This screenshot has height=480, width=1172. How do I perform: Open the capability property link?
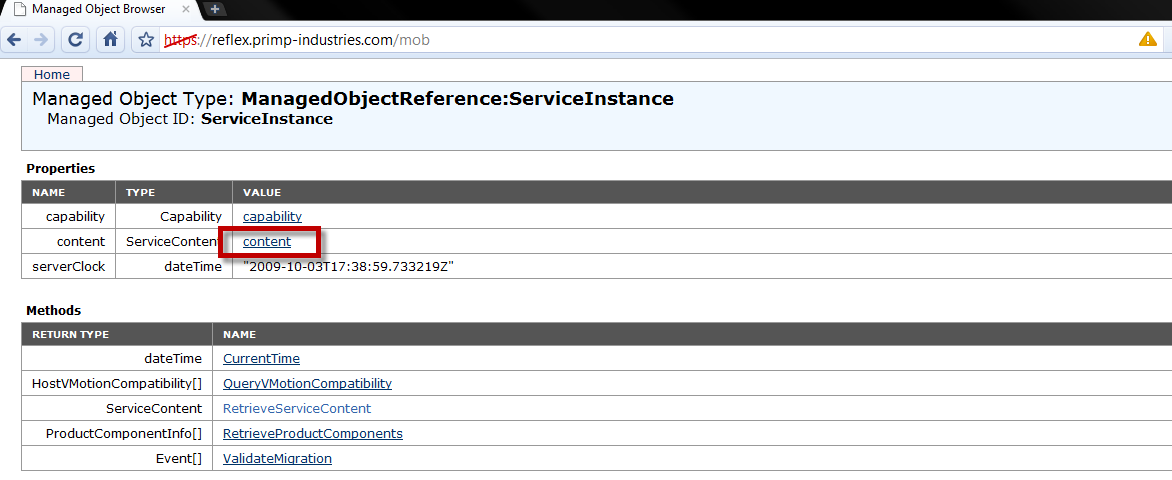tap(272, 216)
